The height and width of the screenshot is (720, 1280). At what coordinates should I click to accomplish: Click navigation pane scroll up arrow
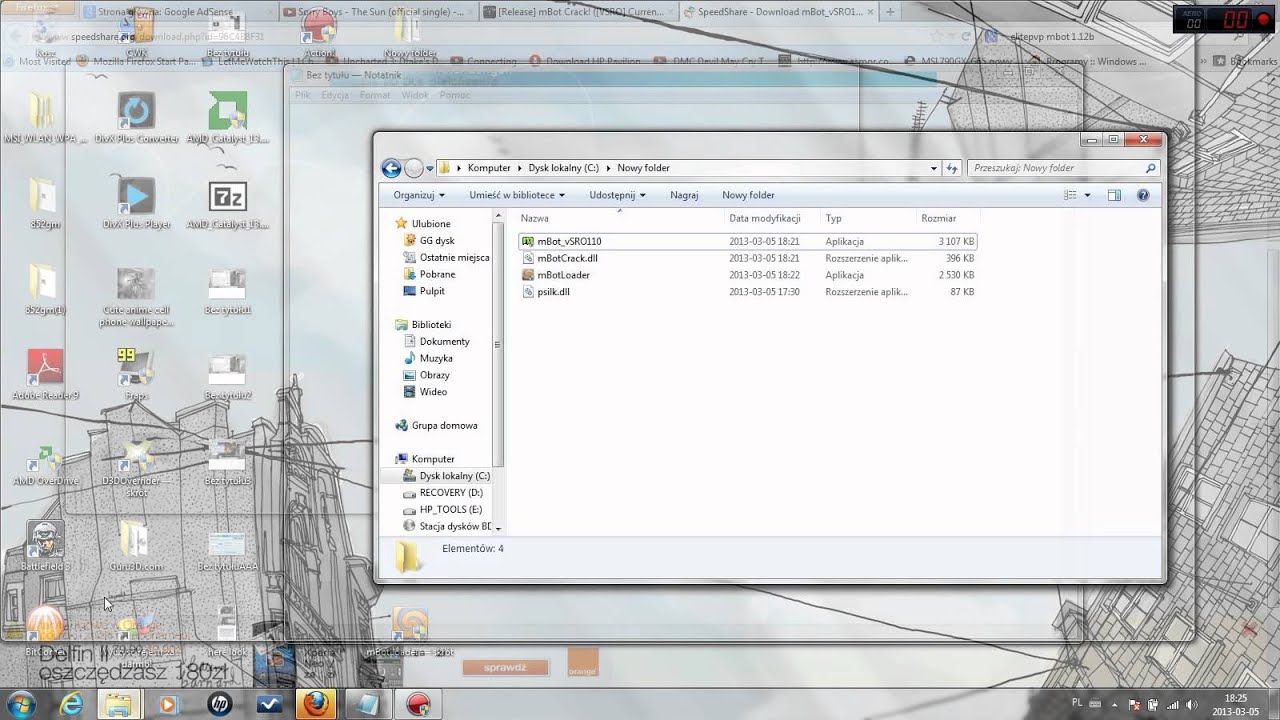coord(498,215)
